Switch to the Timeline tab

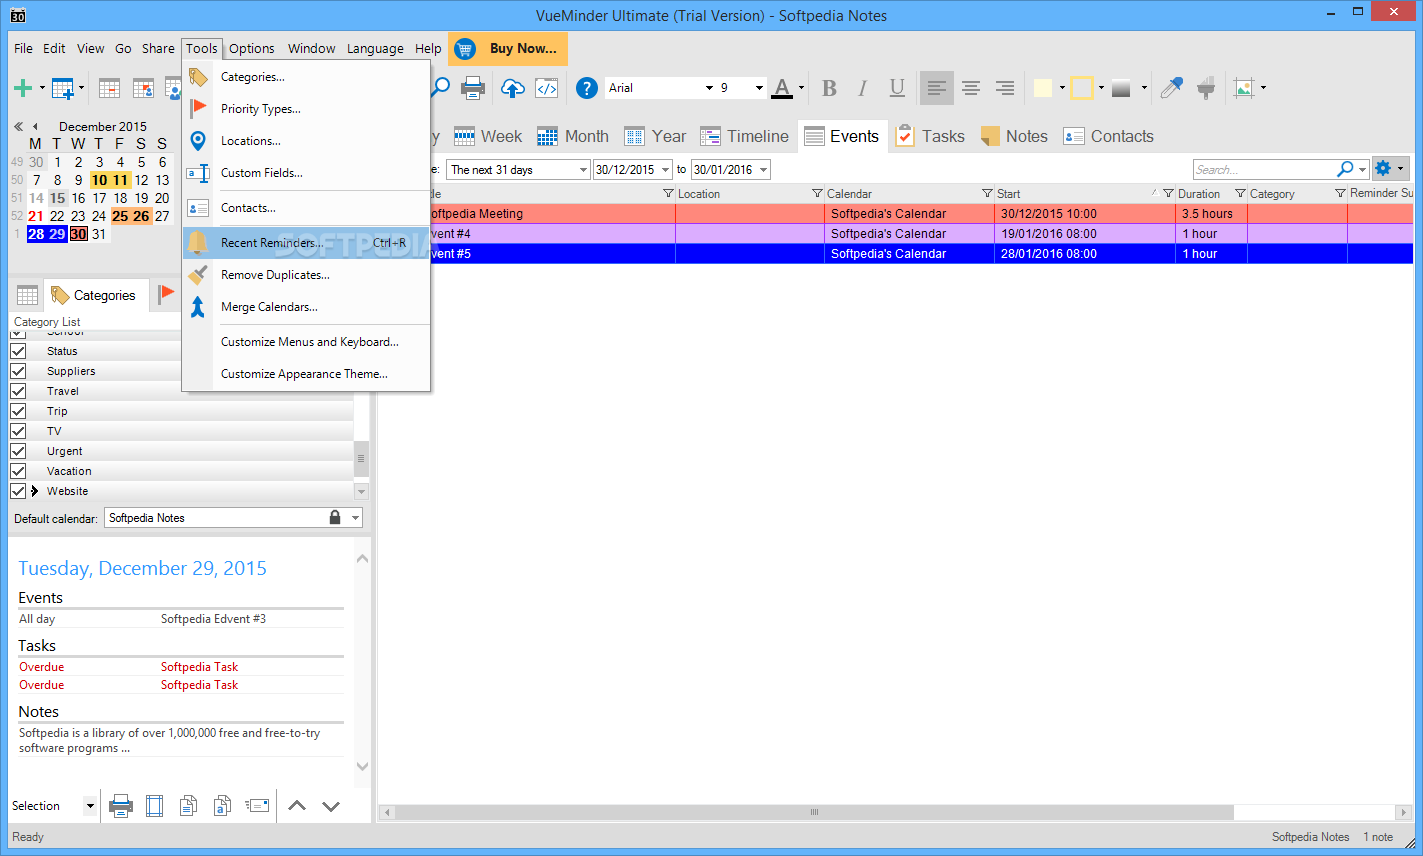pos(745,136)
